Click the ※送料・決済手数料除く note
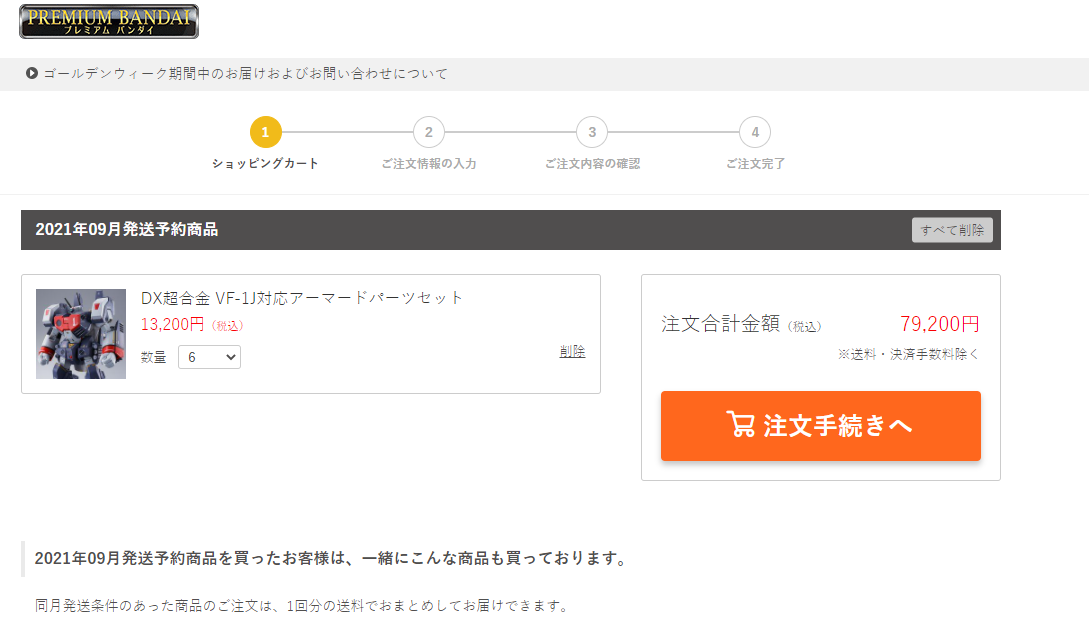The image size is (1089, 626). tap(908, 354)
